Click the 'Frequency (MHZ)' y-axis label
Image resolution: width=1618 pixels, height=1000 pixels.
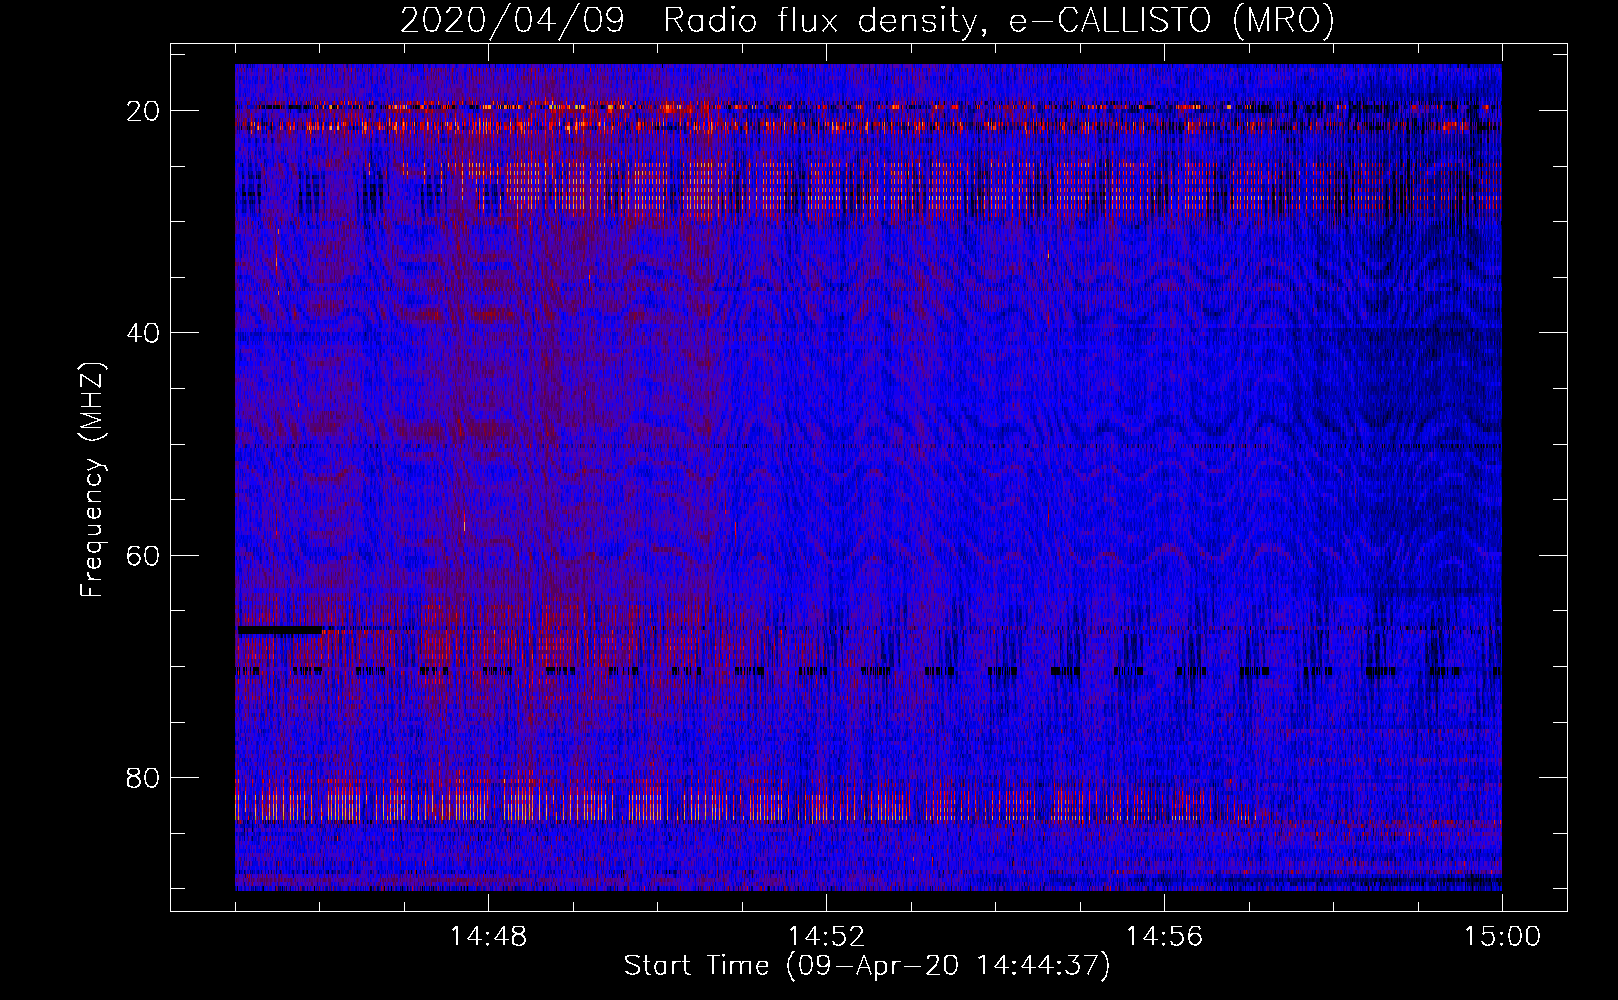(x=92, y=480)
